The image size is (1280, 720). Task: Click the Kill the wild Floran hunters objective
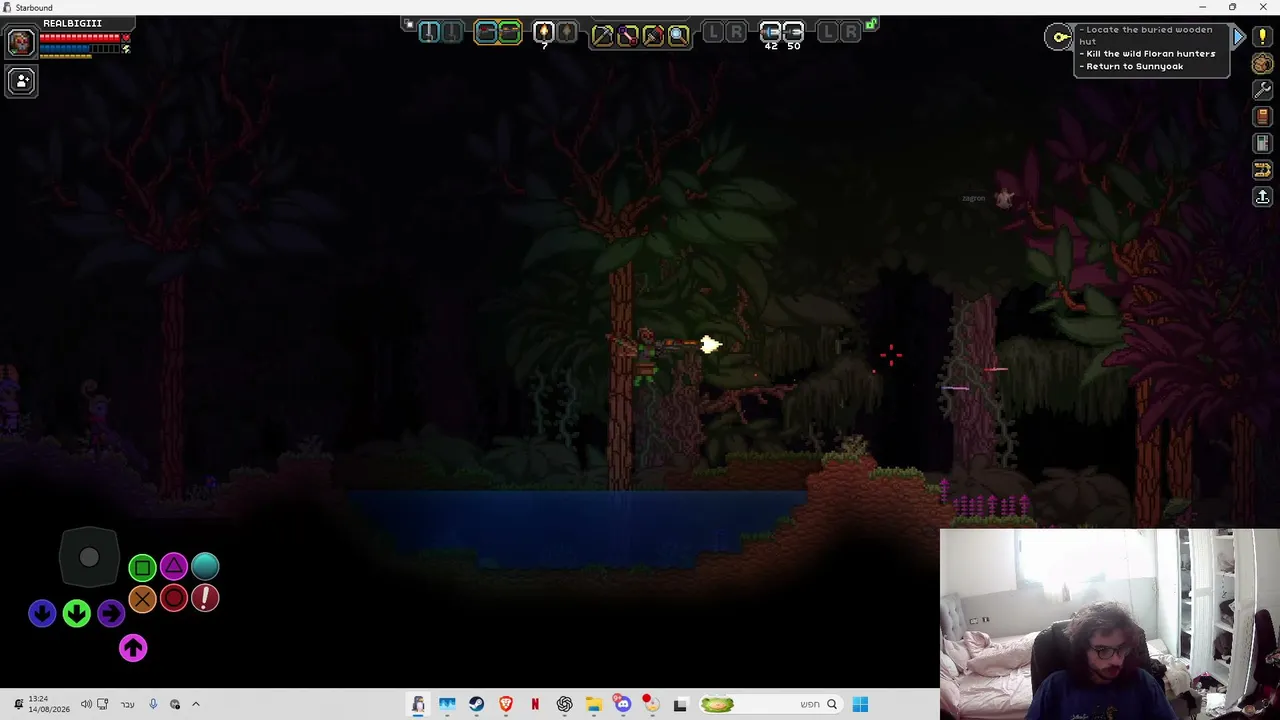1148,54
